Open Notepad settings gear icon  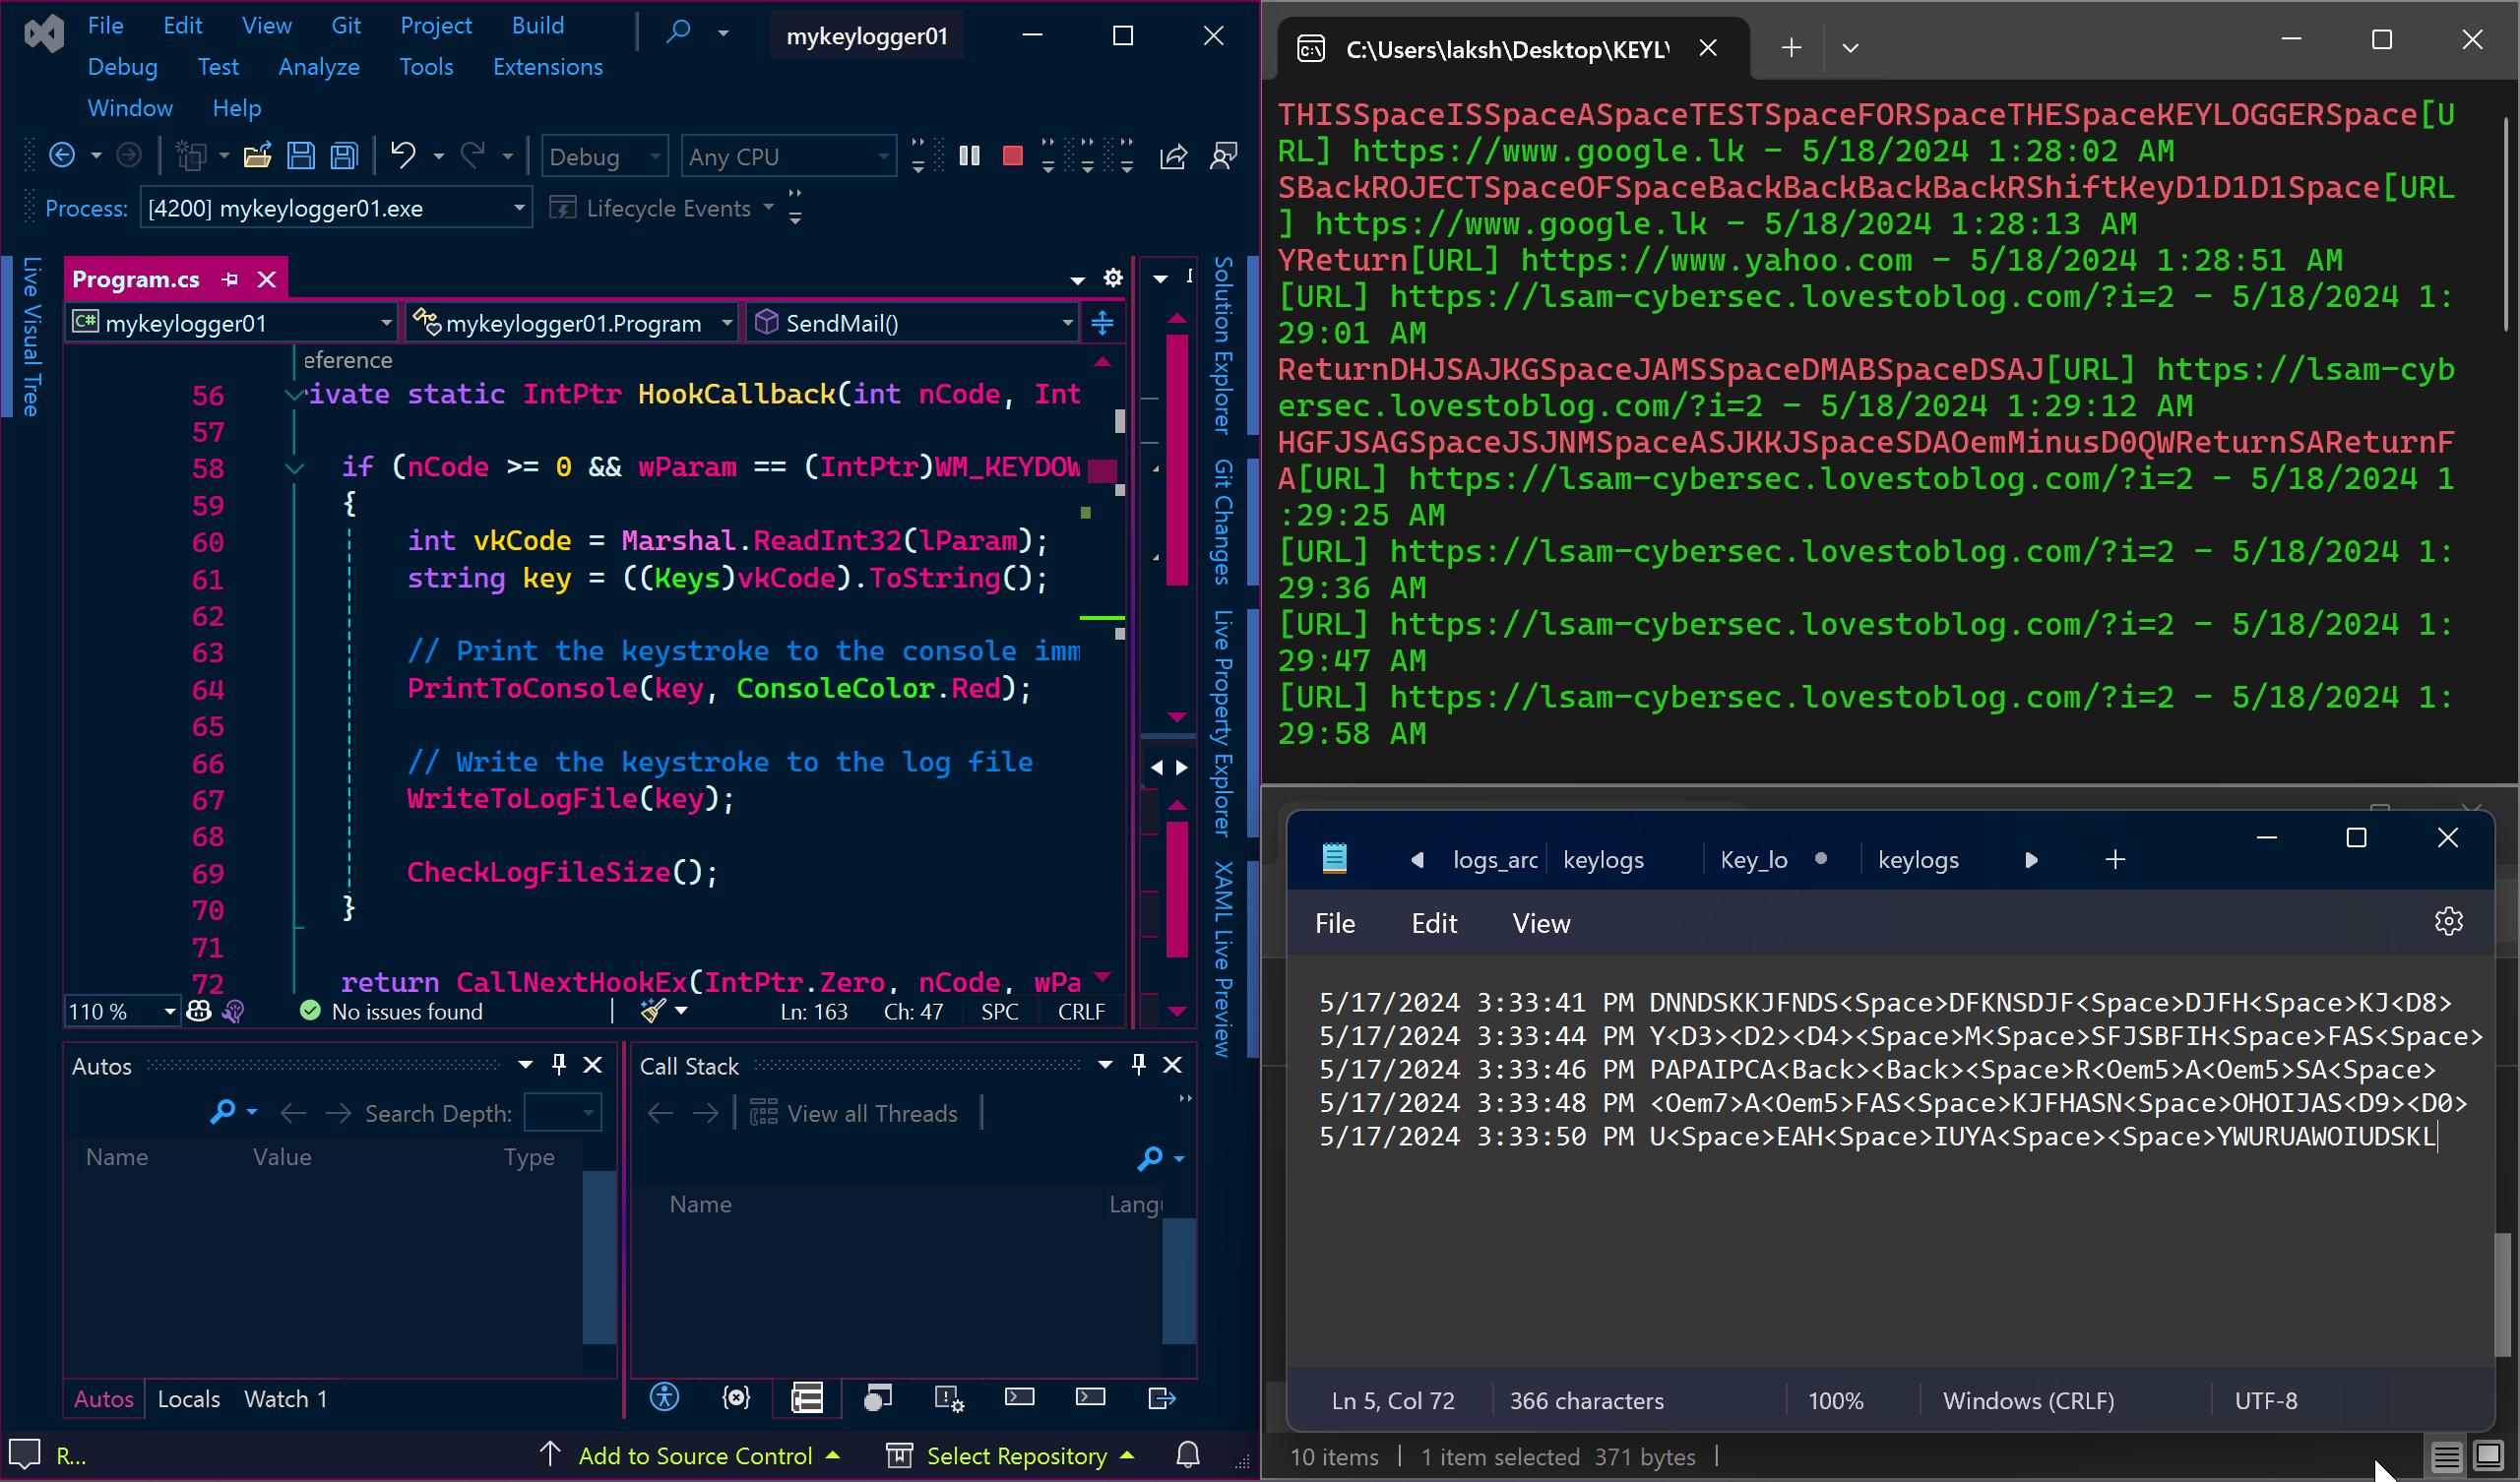[x=2447, y=922]
